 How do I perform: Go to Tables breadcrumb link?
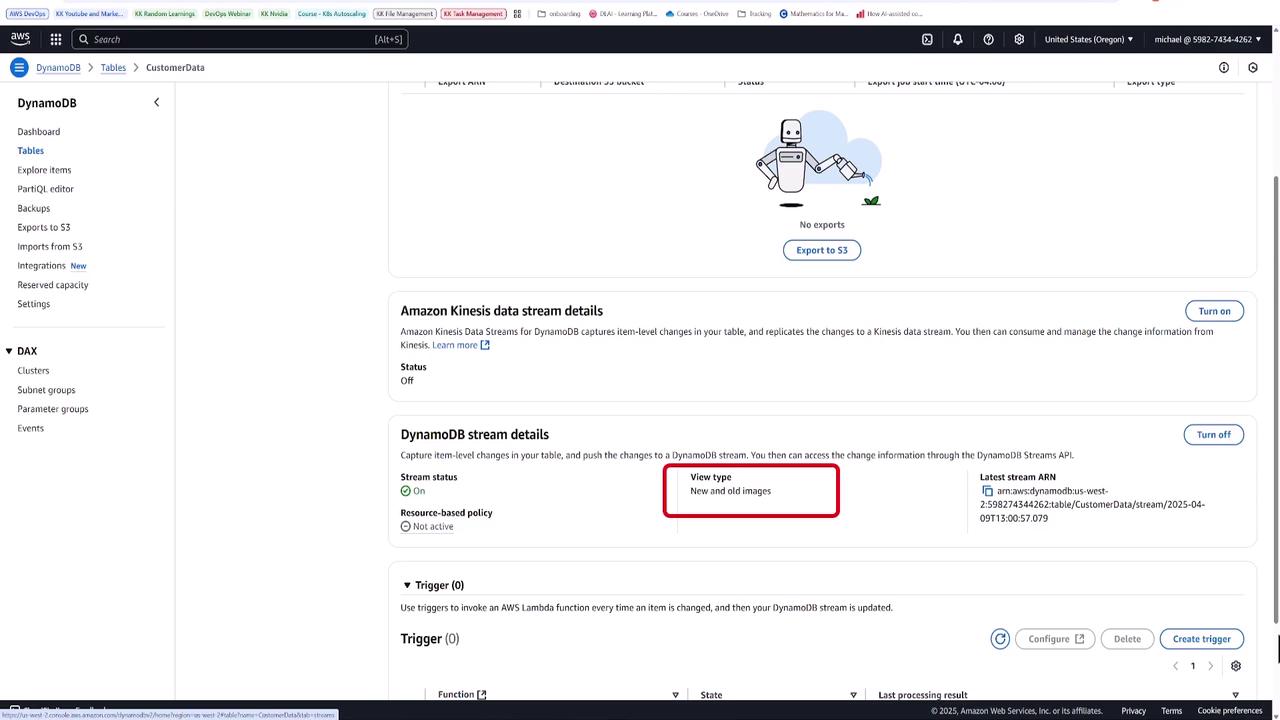pos(113,68)
